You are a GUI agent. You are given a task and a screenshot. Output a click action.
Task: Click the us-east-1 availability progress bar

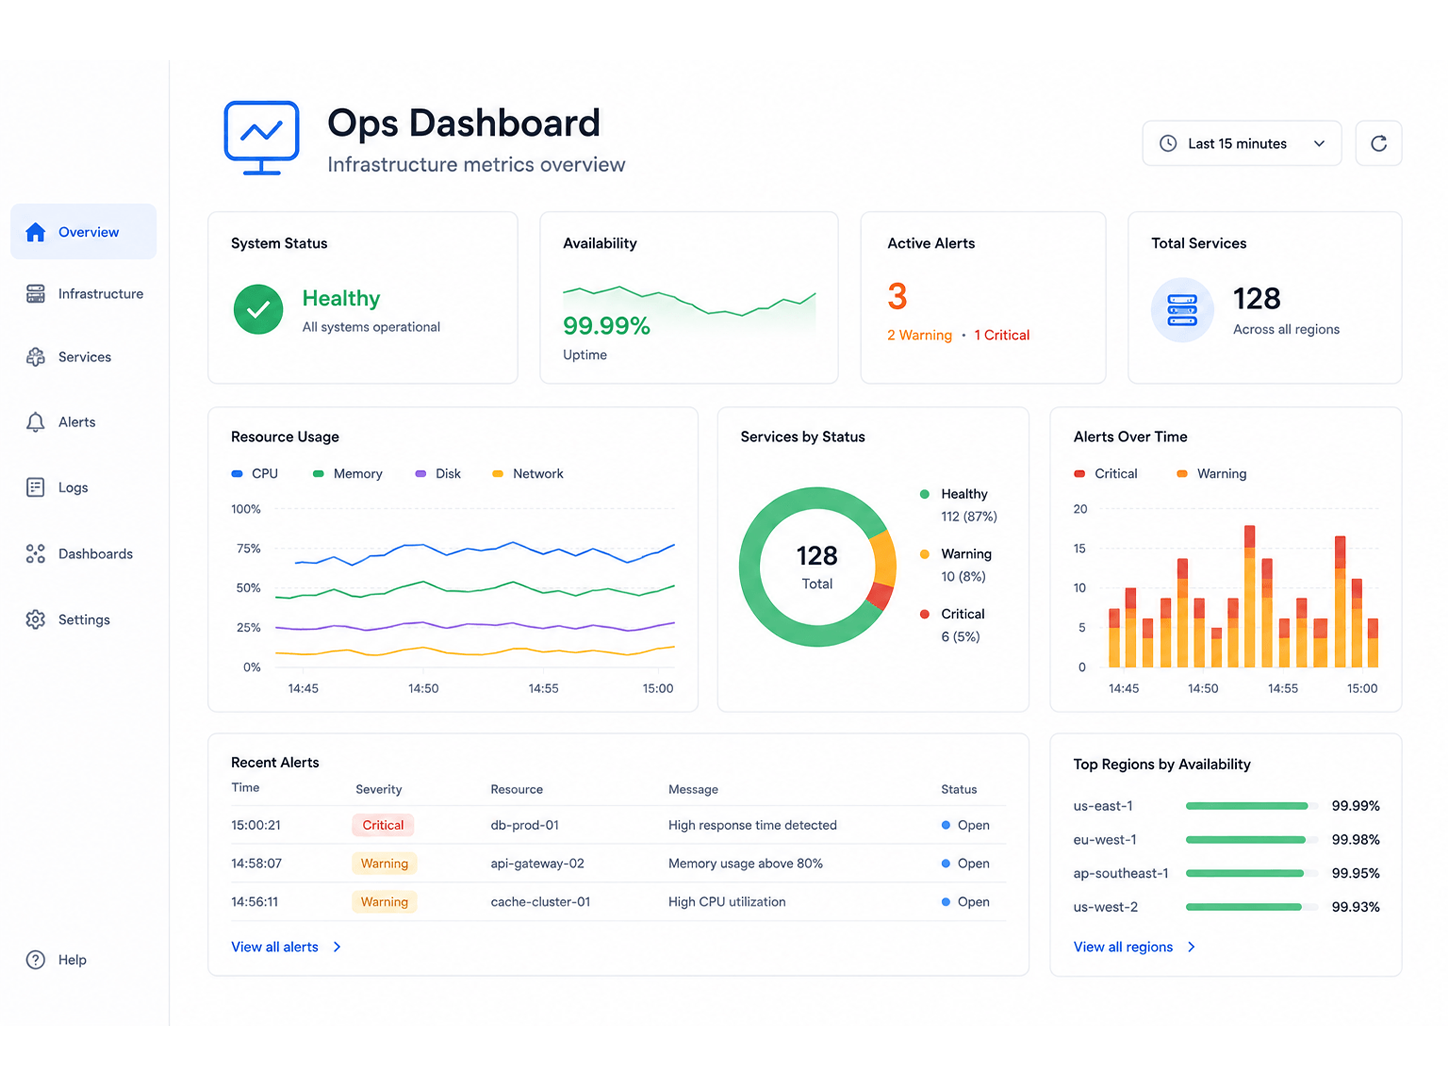[1251, 806]
